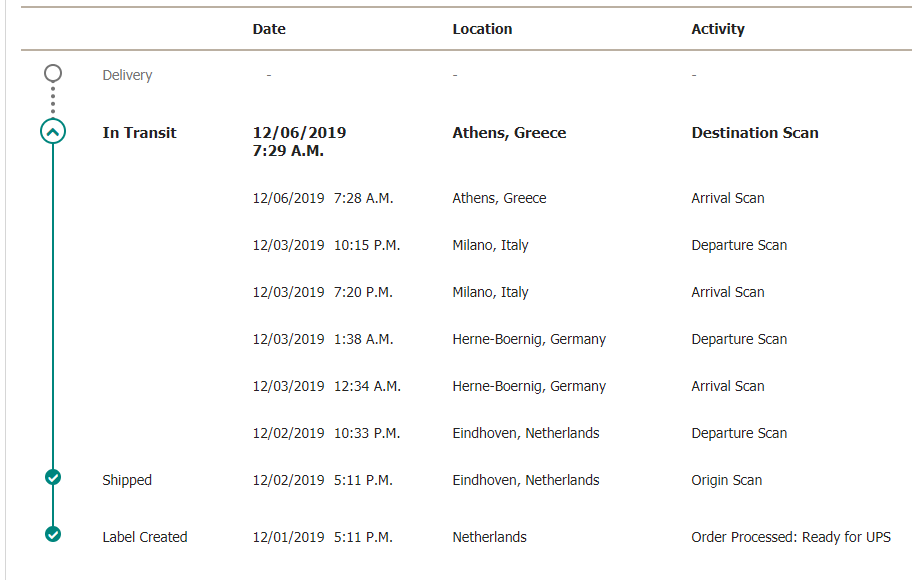Click the 12/02/2019 10:33 P.M. date
Image resolution: width=920 pixels, height=580 pixels.
(x=326, y=433)
